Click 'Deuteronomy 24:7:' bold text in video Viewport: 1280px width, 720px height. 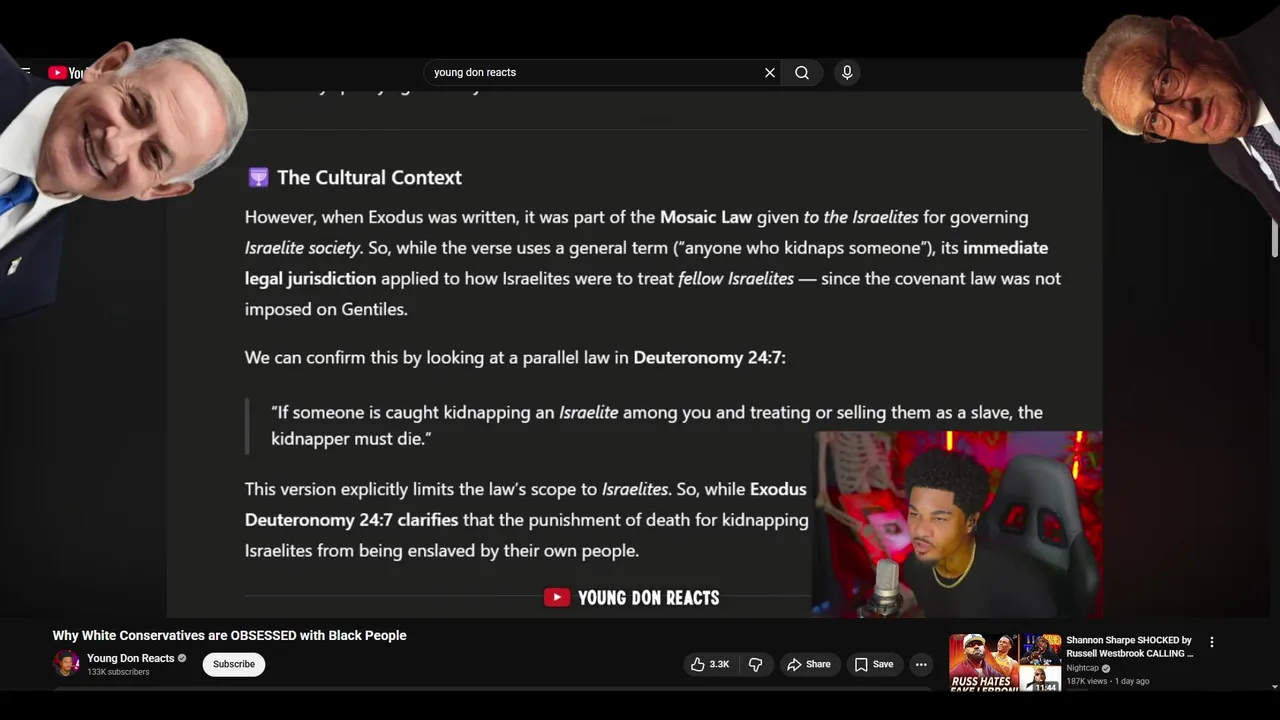click(709, 357)
